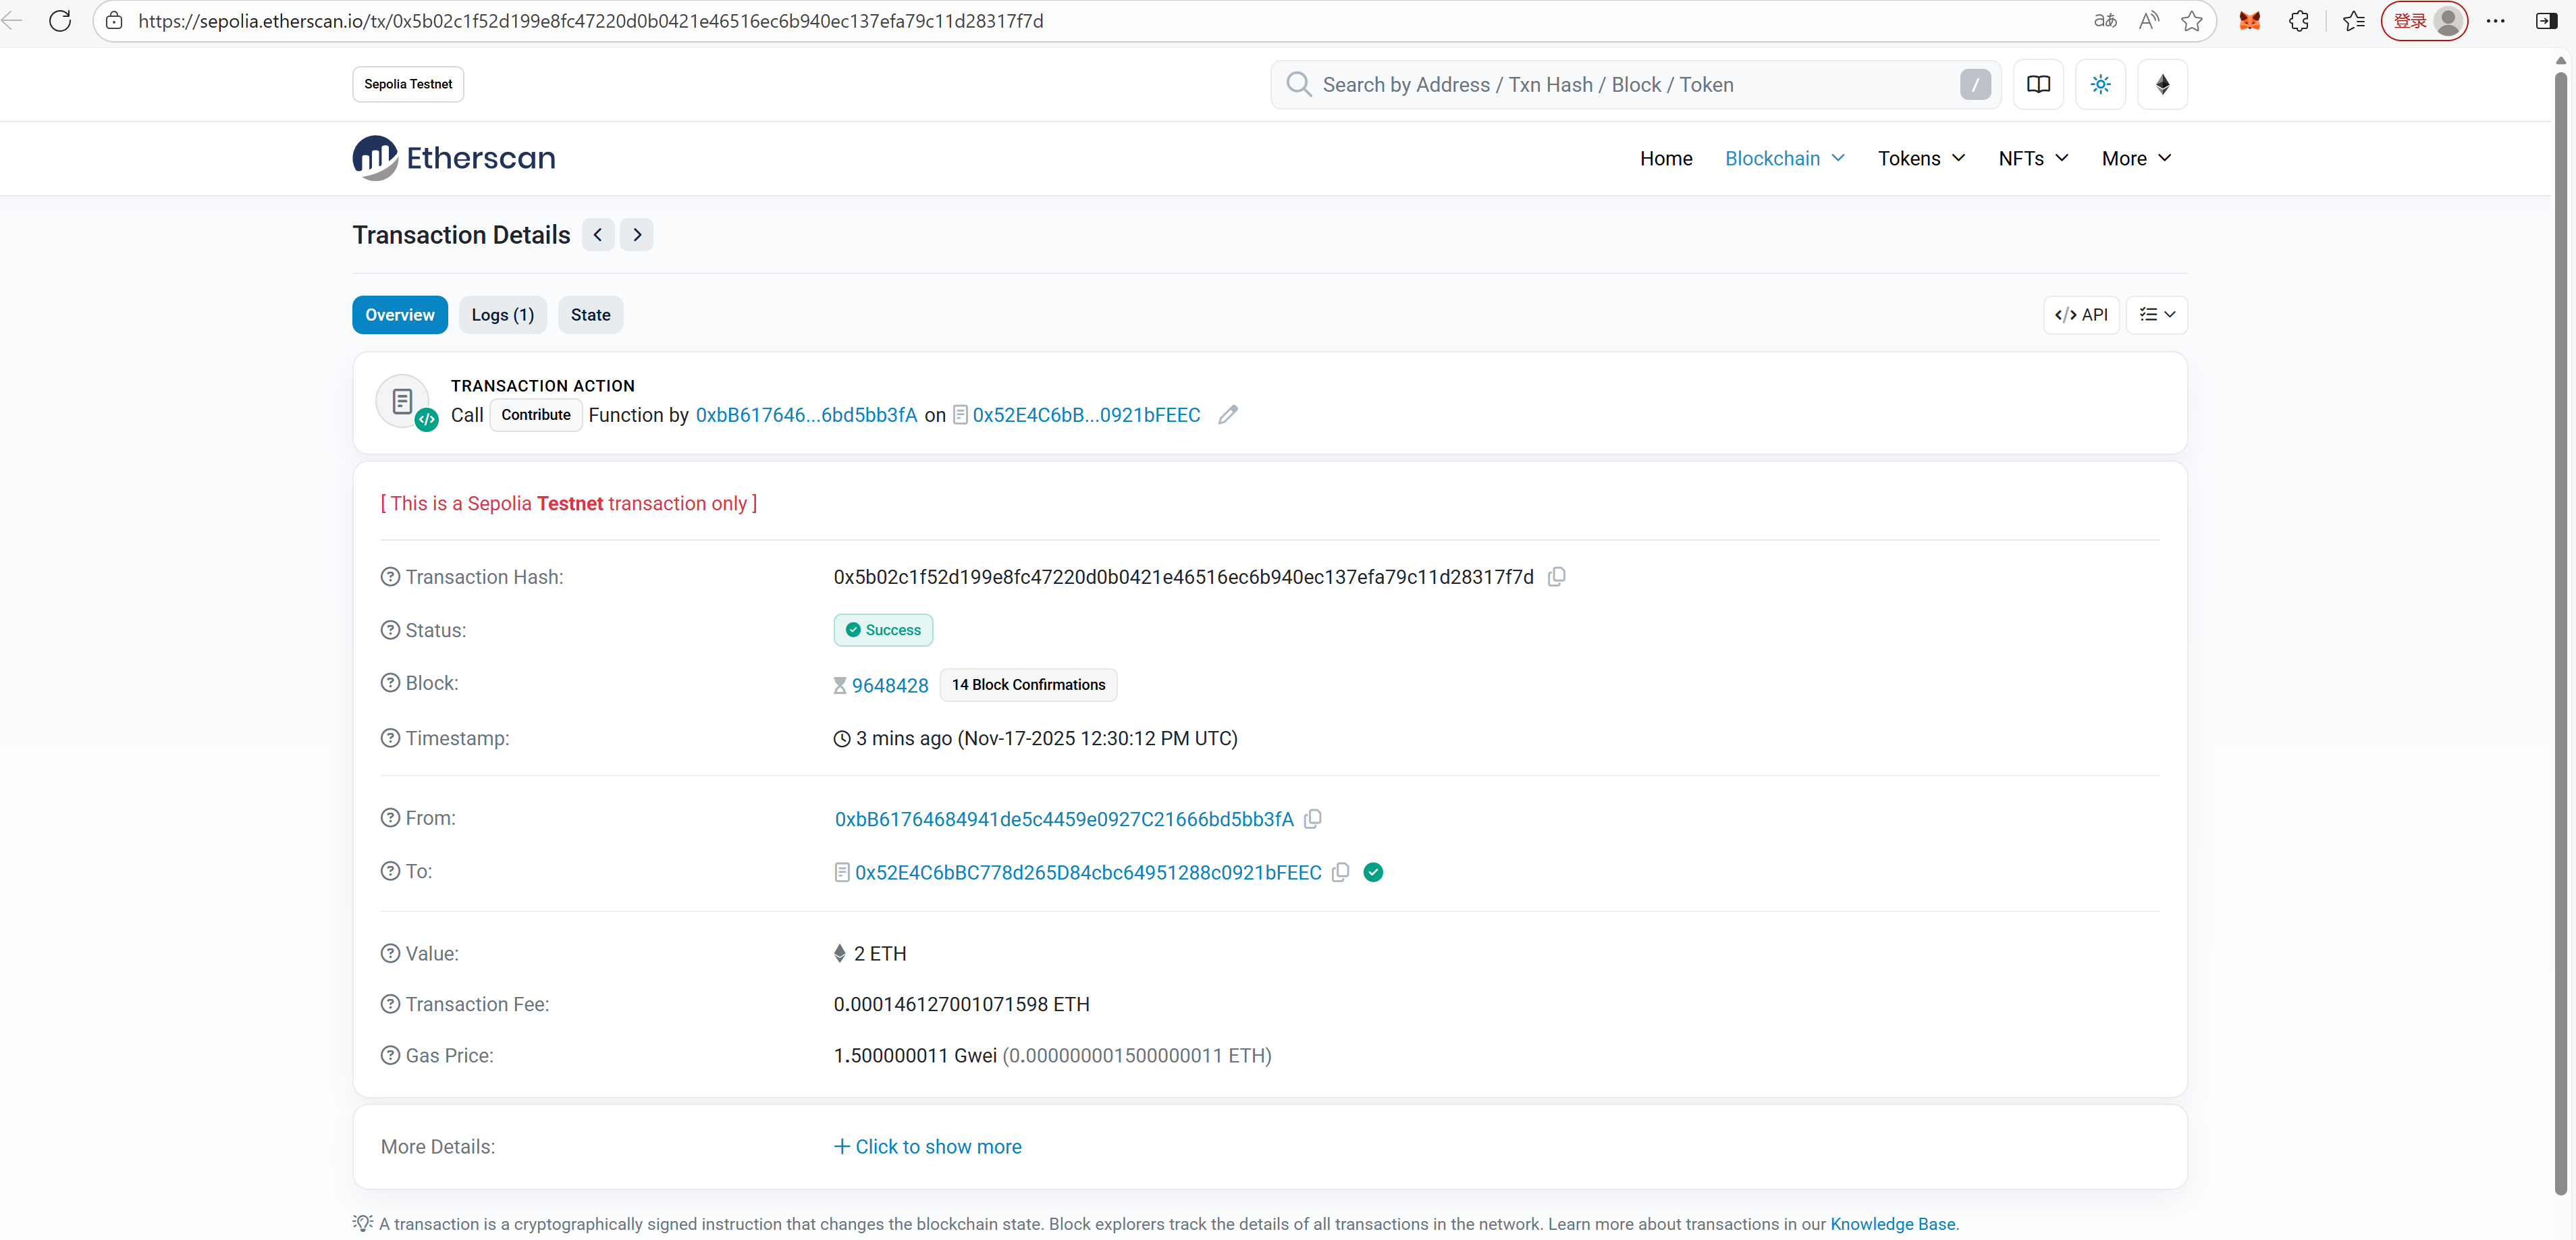The height and width of the screenshot is (1240, 2576).
Task: Copy the To contract address
Action: [x=1340, y=872]
